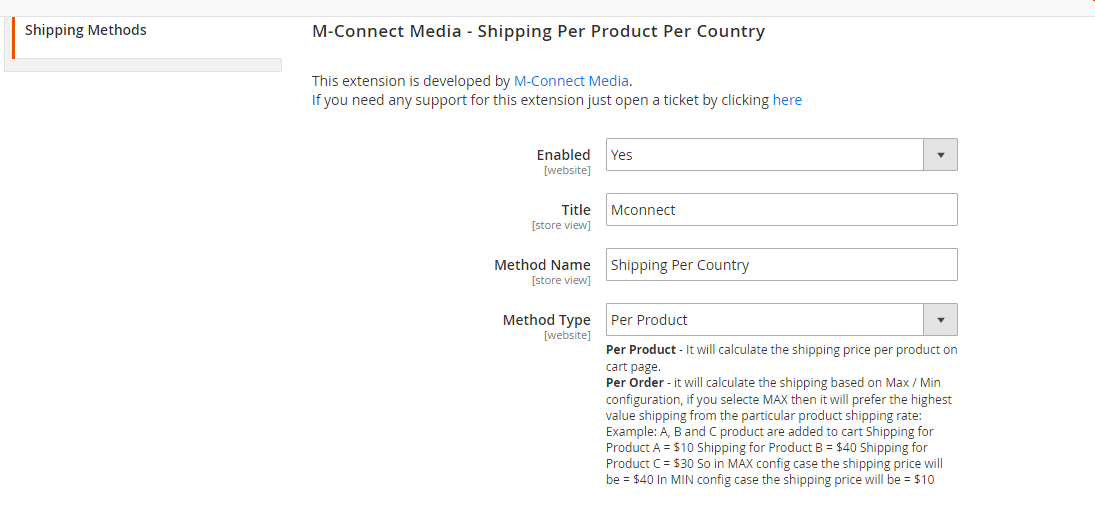Focus the Title field containing Mconnect

[781, 210]
